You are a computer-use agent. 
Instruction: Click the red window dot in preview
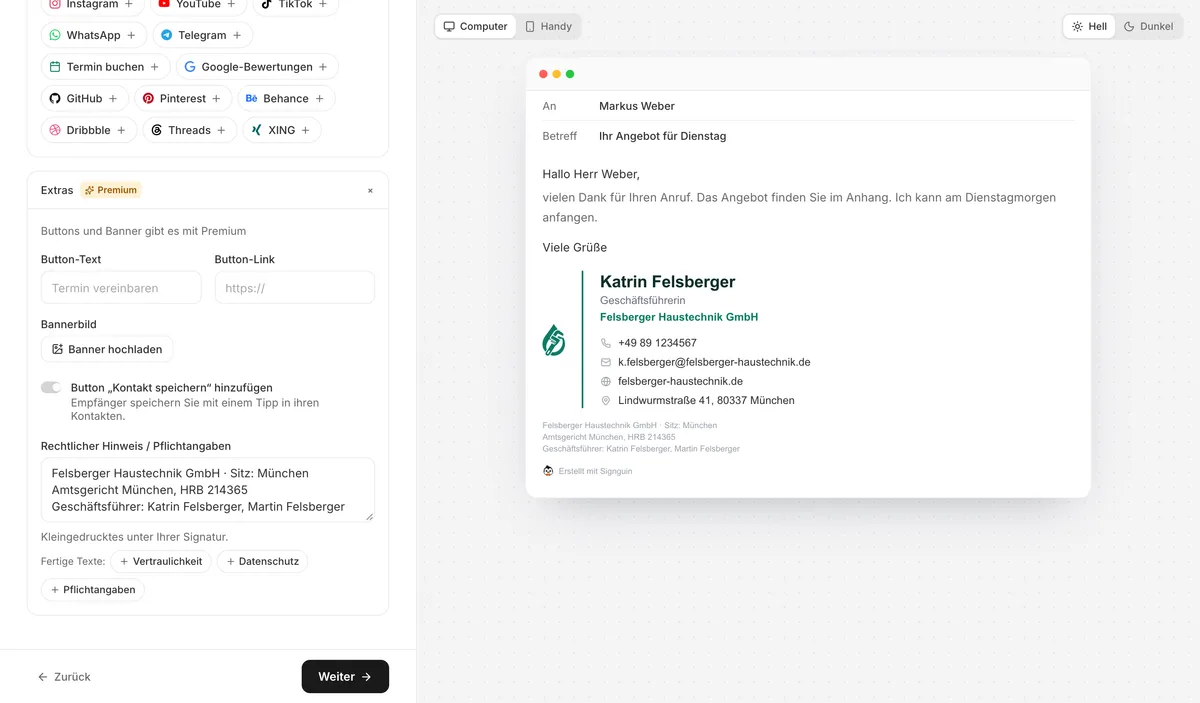click(x=544, y=74)
